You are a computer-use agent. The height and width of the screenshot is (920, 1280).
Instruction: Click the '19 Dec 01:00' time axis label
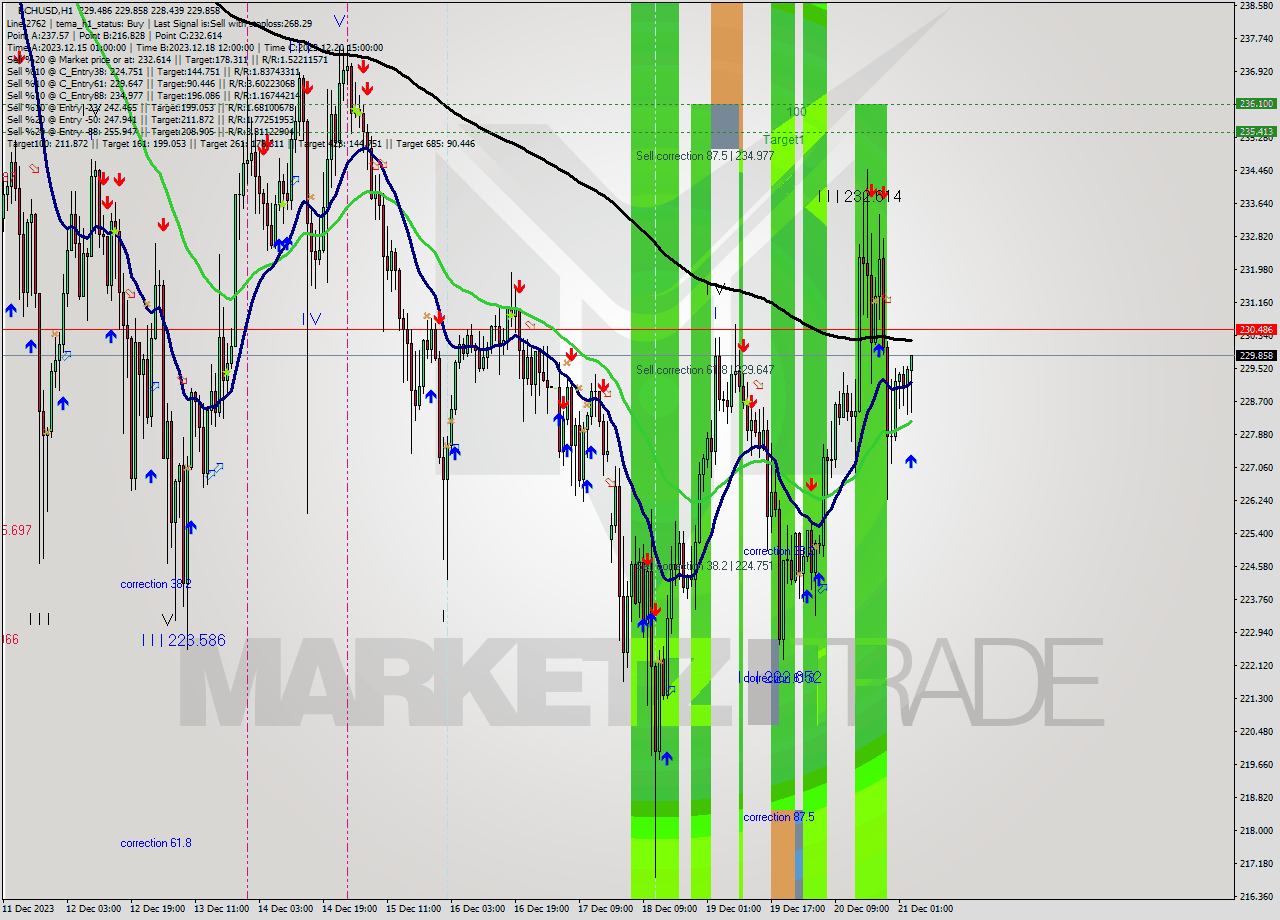733,909
